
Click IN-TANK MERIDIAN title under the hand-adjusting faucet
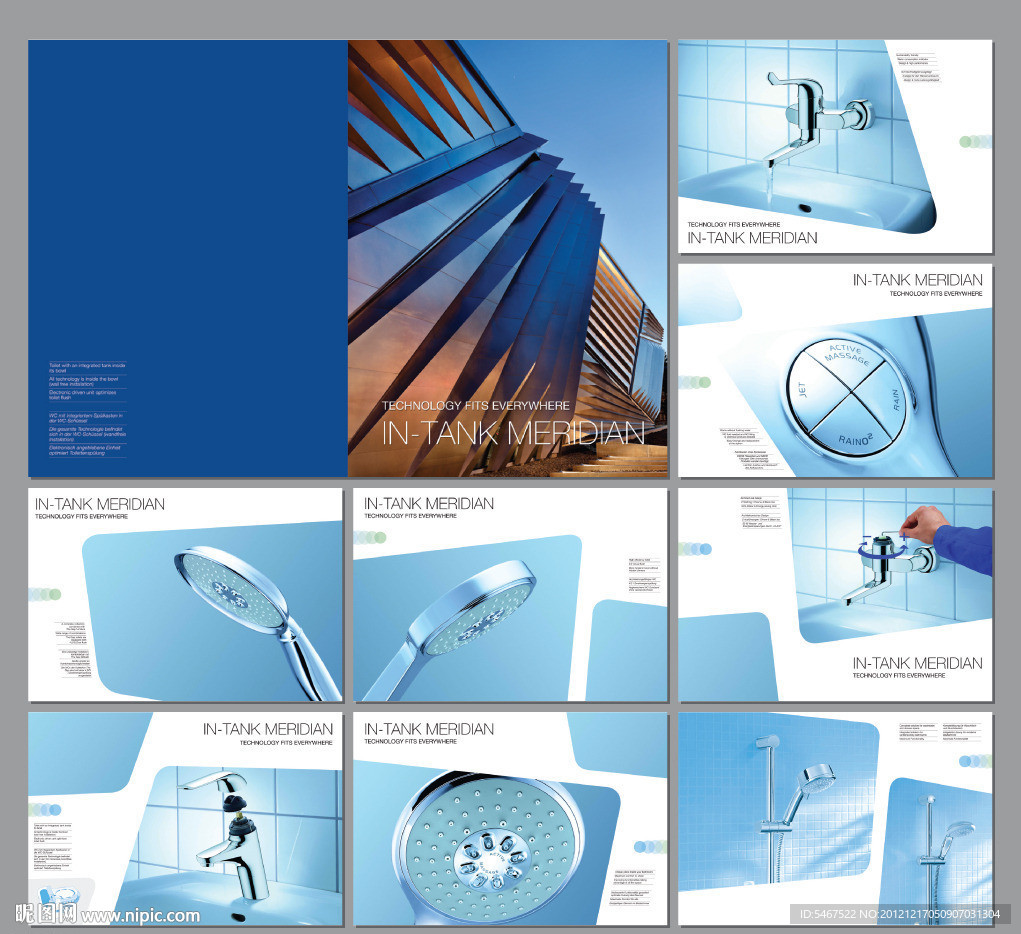click(x=917, y=663)
